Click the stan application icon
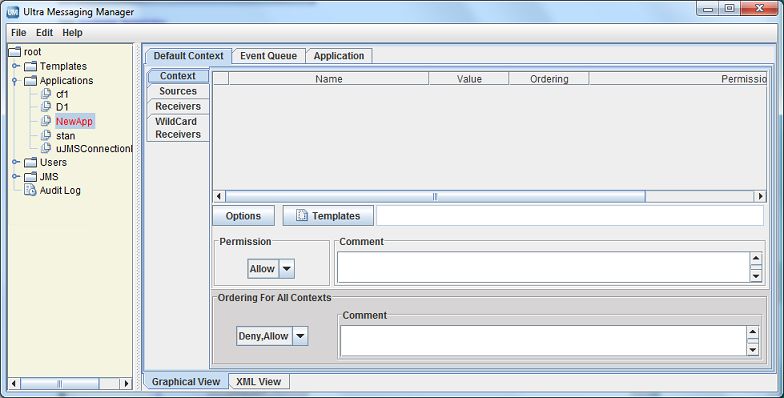The height and width of the screenshot is (398, 784). tap(46, 135)
